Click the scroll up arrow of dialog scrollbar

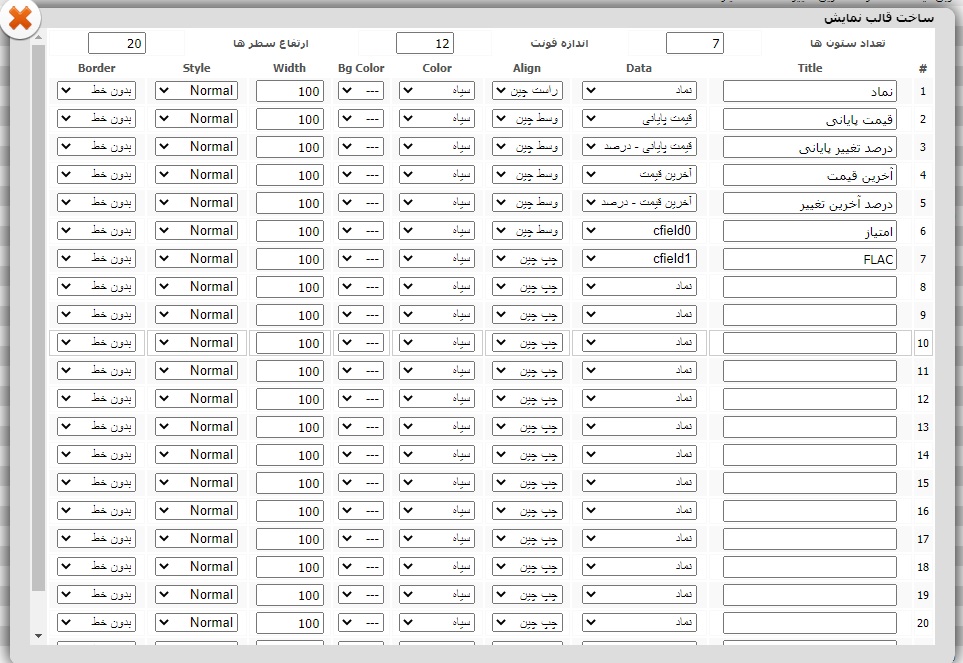click(x=38, y=37)
